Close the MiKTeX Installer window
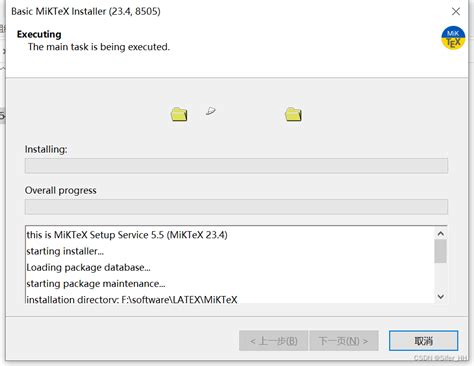The width and height of the screenshot is (474, 366). click(x=456, y=11)
